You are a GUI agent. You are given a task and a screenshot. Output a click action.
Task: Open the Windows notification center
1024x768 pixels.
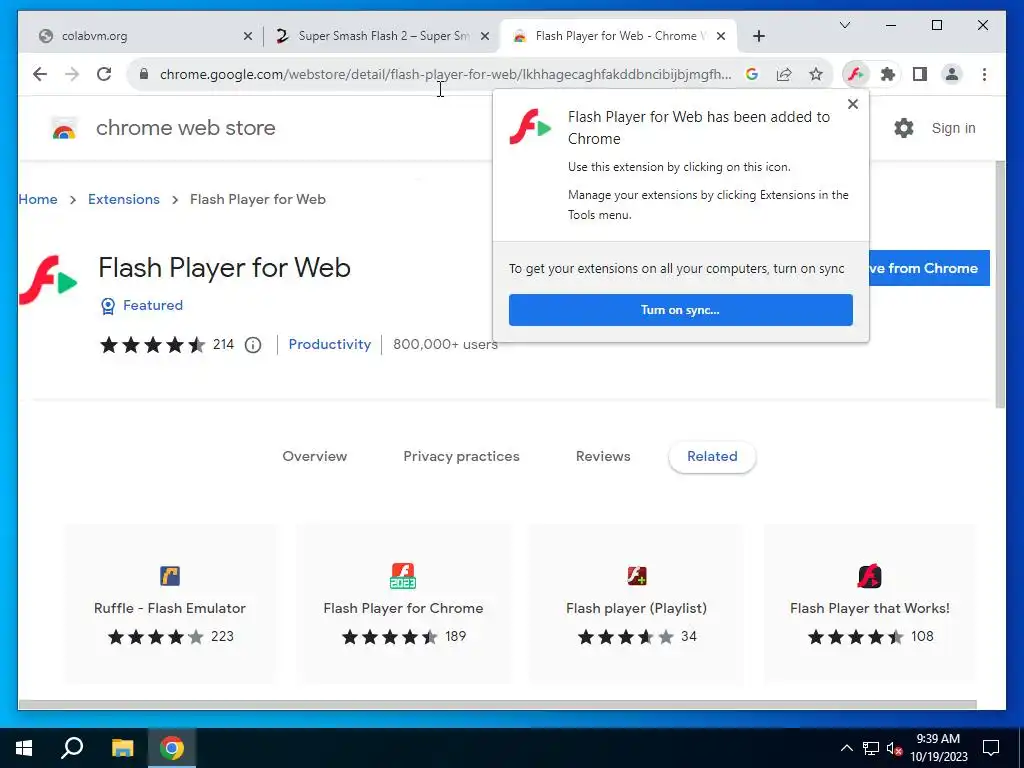coord(991,748)
